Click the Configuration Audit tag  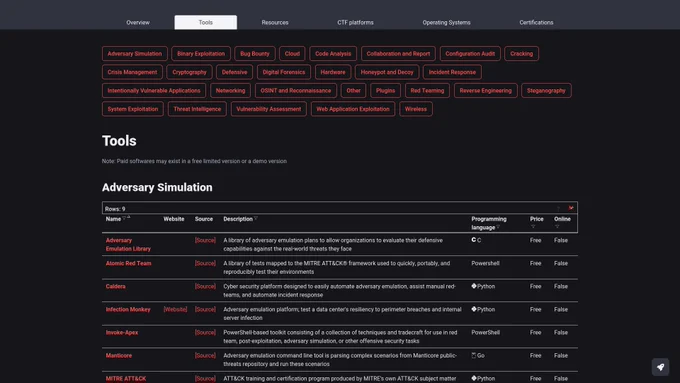point(470,54)
